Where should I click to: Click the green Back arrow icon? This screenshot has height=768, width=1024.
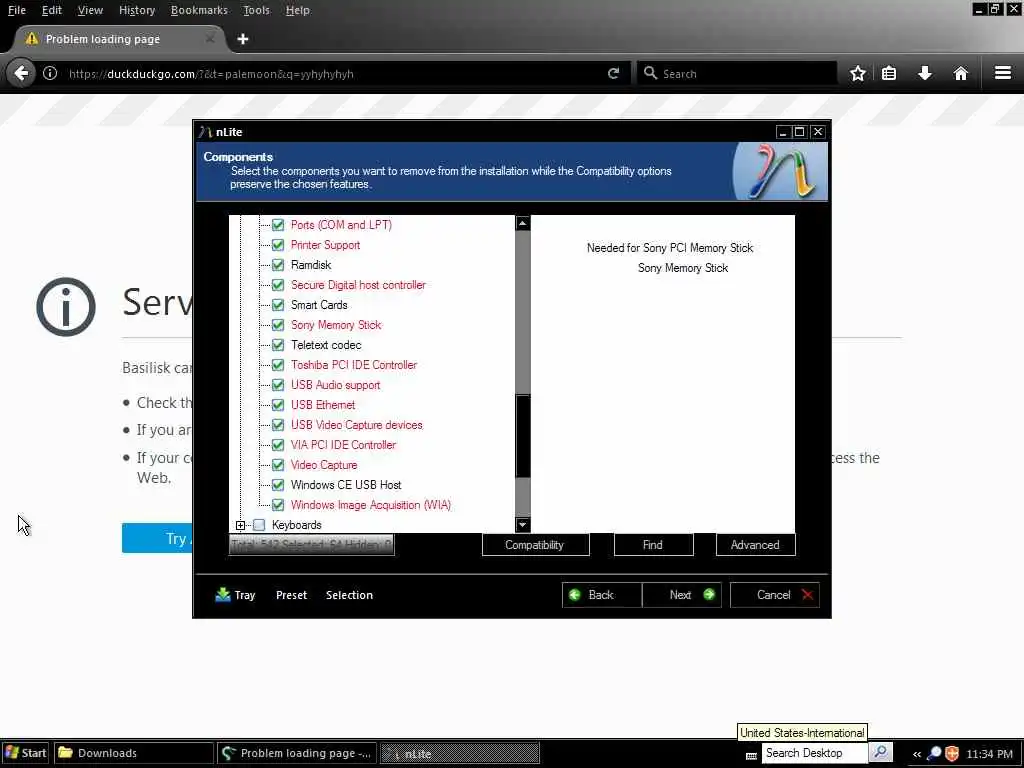pos(575,594)
